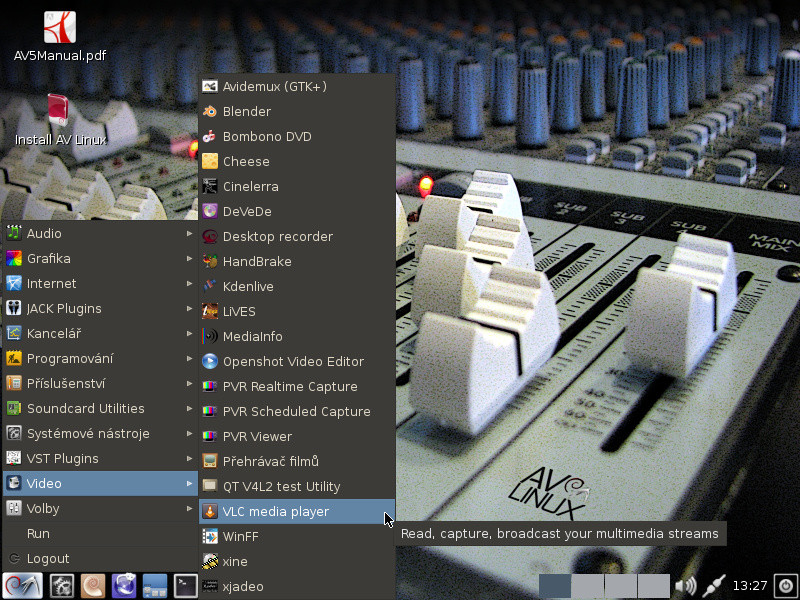Launch VLC media player entry
The width and height of the screenshot is (800, 600).
click(297, 511)
